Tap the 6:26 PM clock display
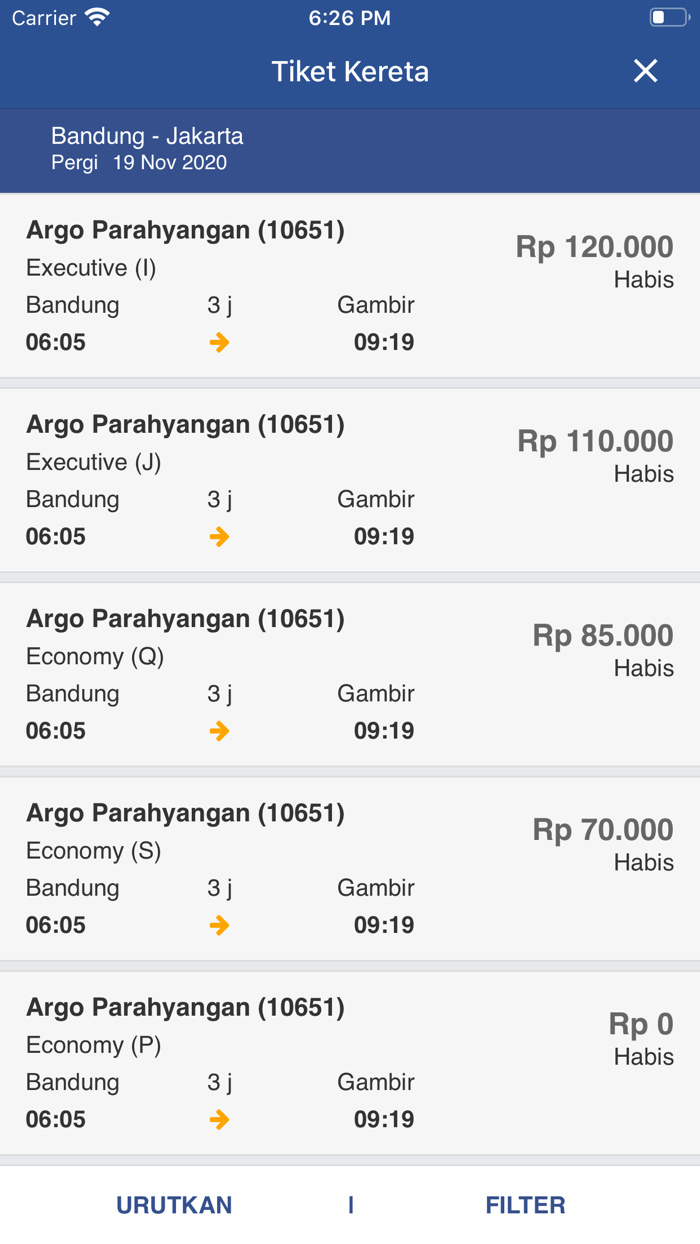The width and height of the screenshot is (700, 1244). (x=350, y=16)
